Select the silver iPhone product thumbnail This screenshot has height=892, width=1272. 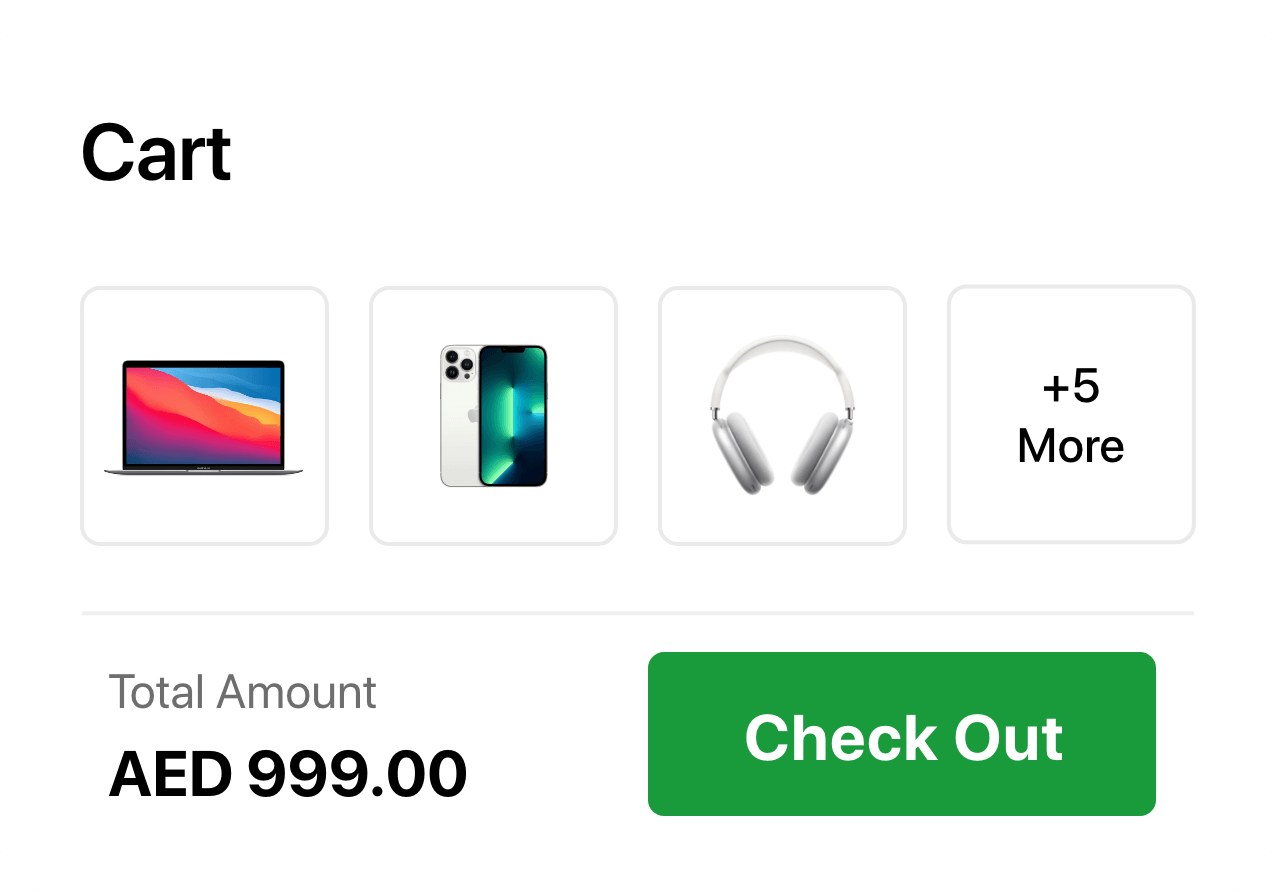493,416
